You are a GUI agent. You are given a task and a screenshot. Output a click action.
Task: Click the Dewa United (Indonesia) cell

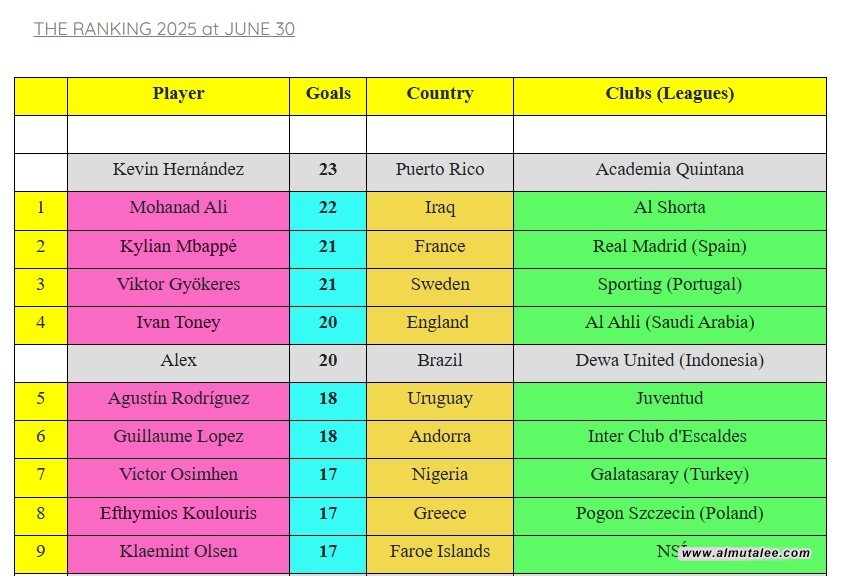tap(669, 360)
